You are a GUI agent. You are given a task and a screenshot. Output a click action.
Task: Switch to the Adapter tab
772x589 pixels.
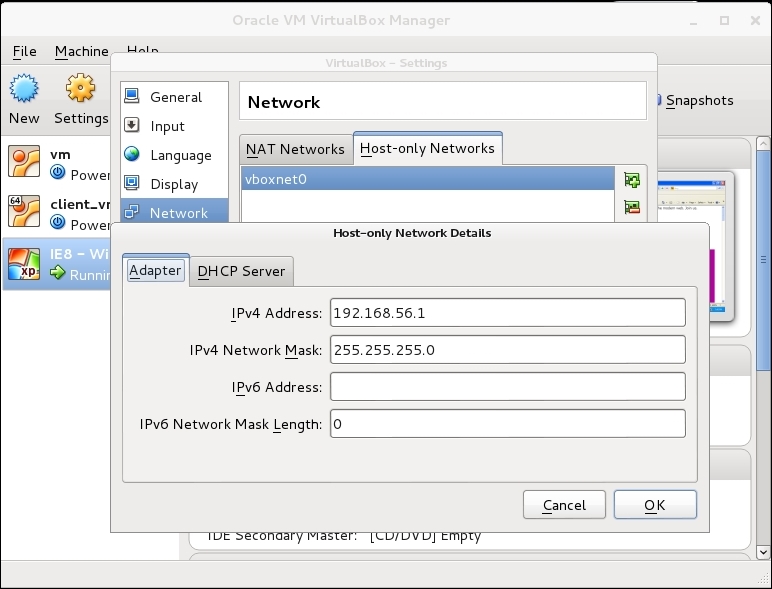click(155, 270)
